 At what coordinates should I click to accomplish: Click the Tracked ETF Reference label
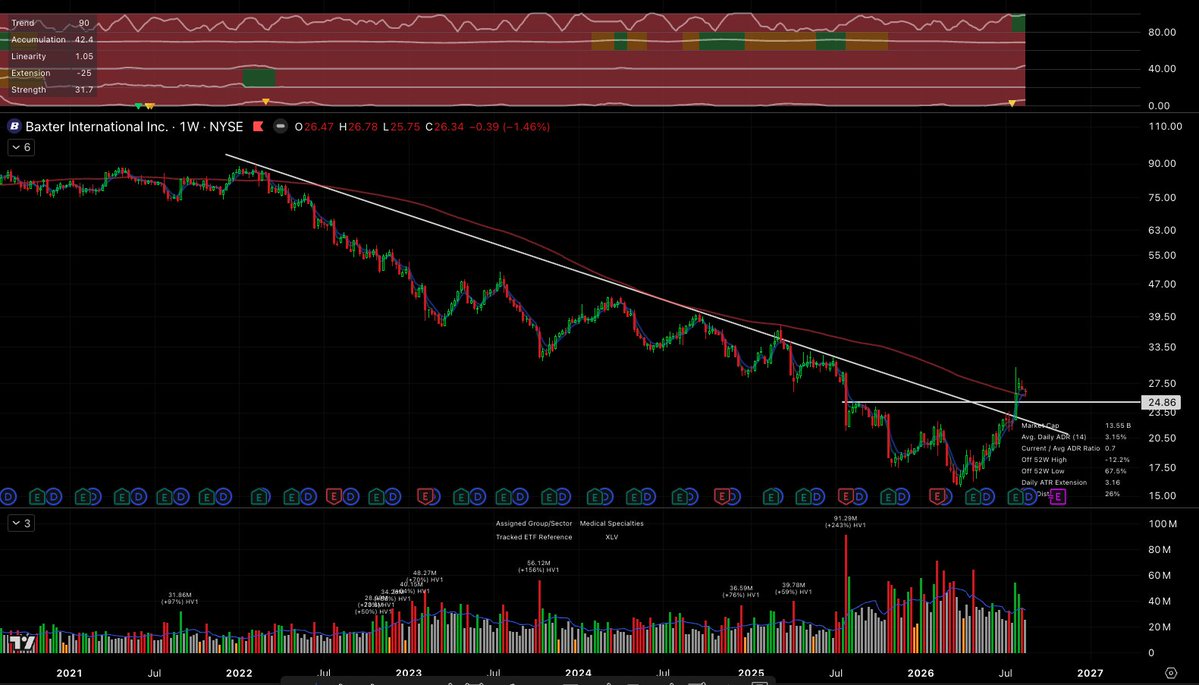(534, 537)
